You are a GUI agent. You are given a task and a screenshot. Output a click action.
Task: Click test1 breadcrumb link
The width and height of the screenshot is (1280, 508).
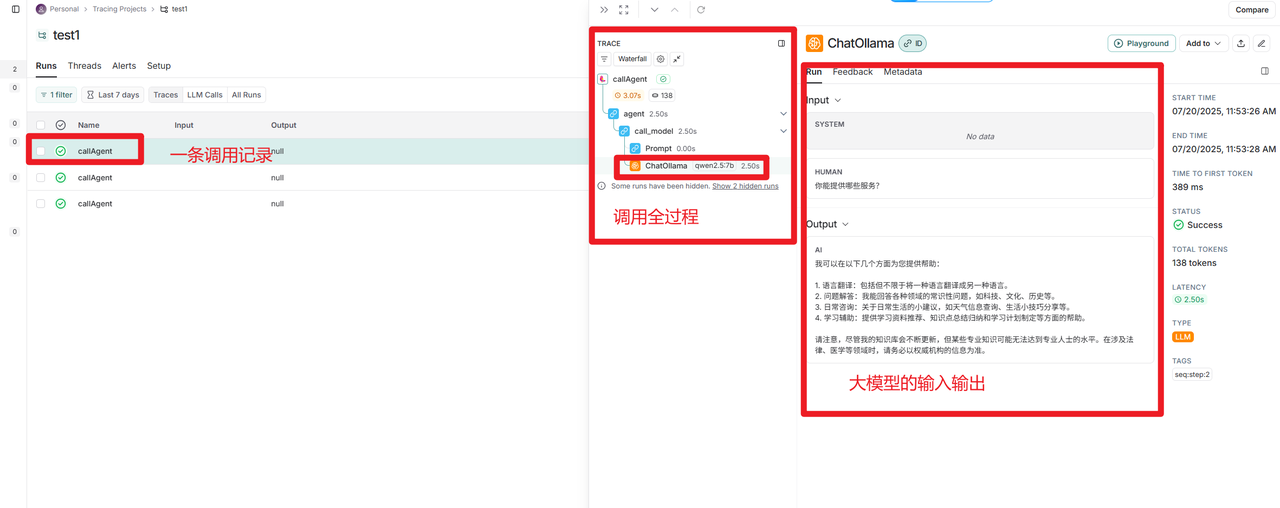point(179,9)
